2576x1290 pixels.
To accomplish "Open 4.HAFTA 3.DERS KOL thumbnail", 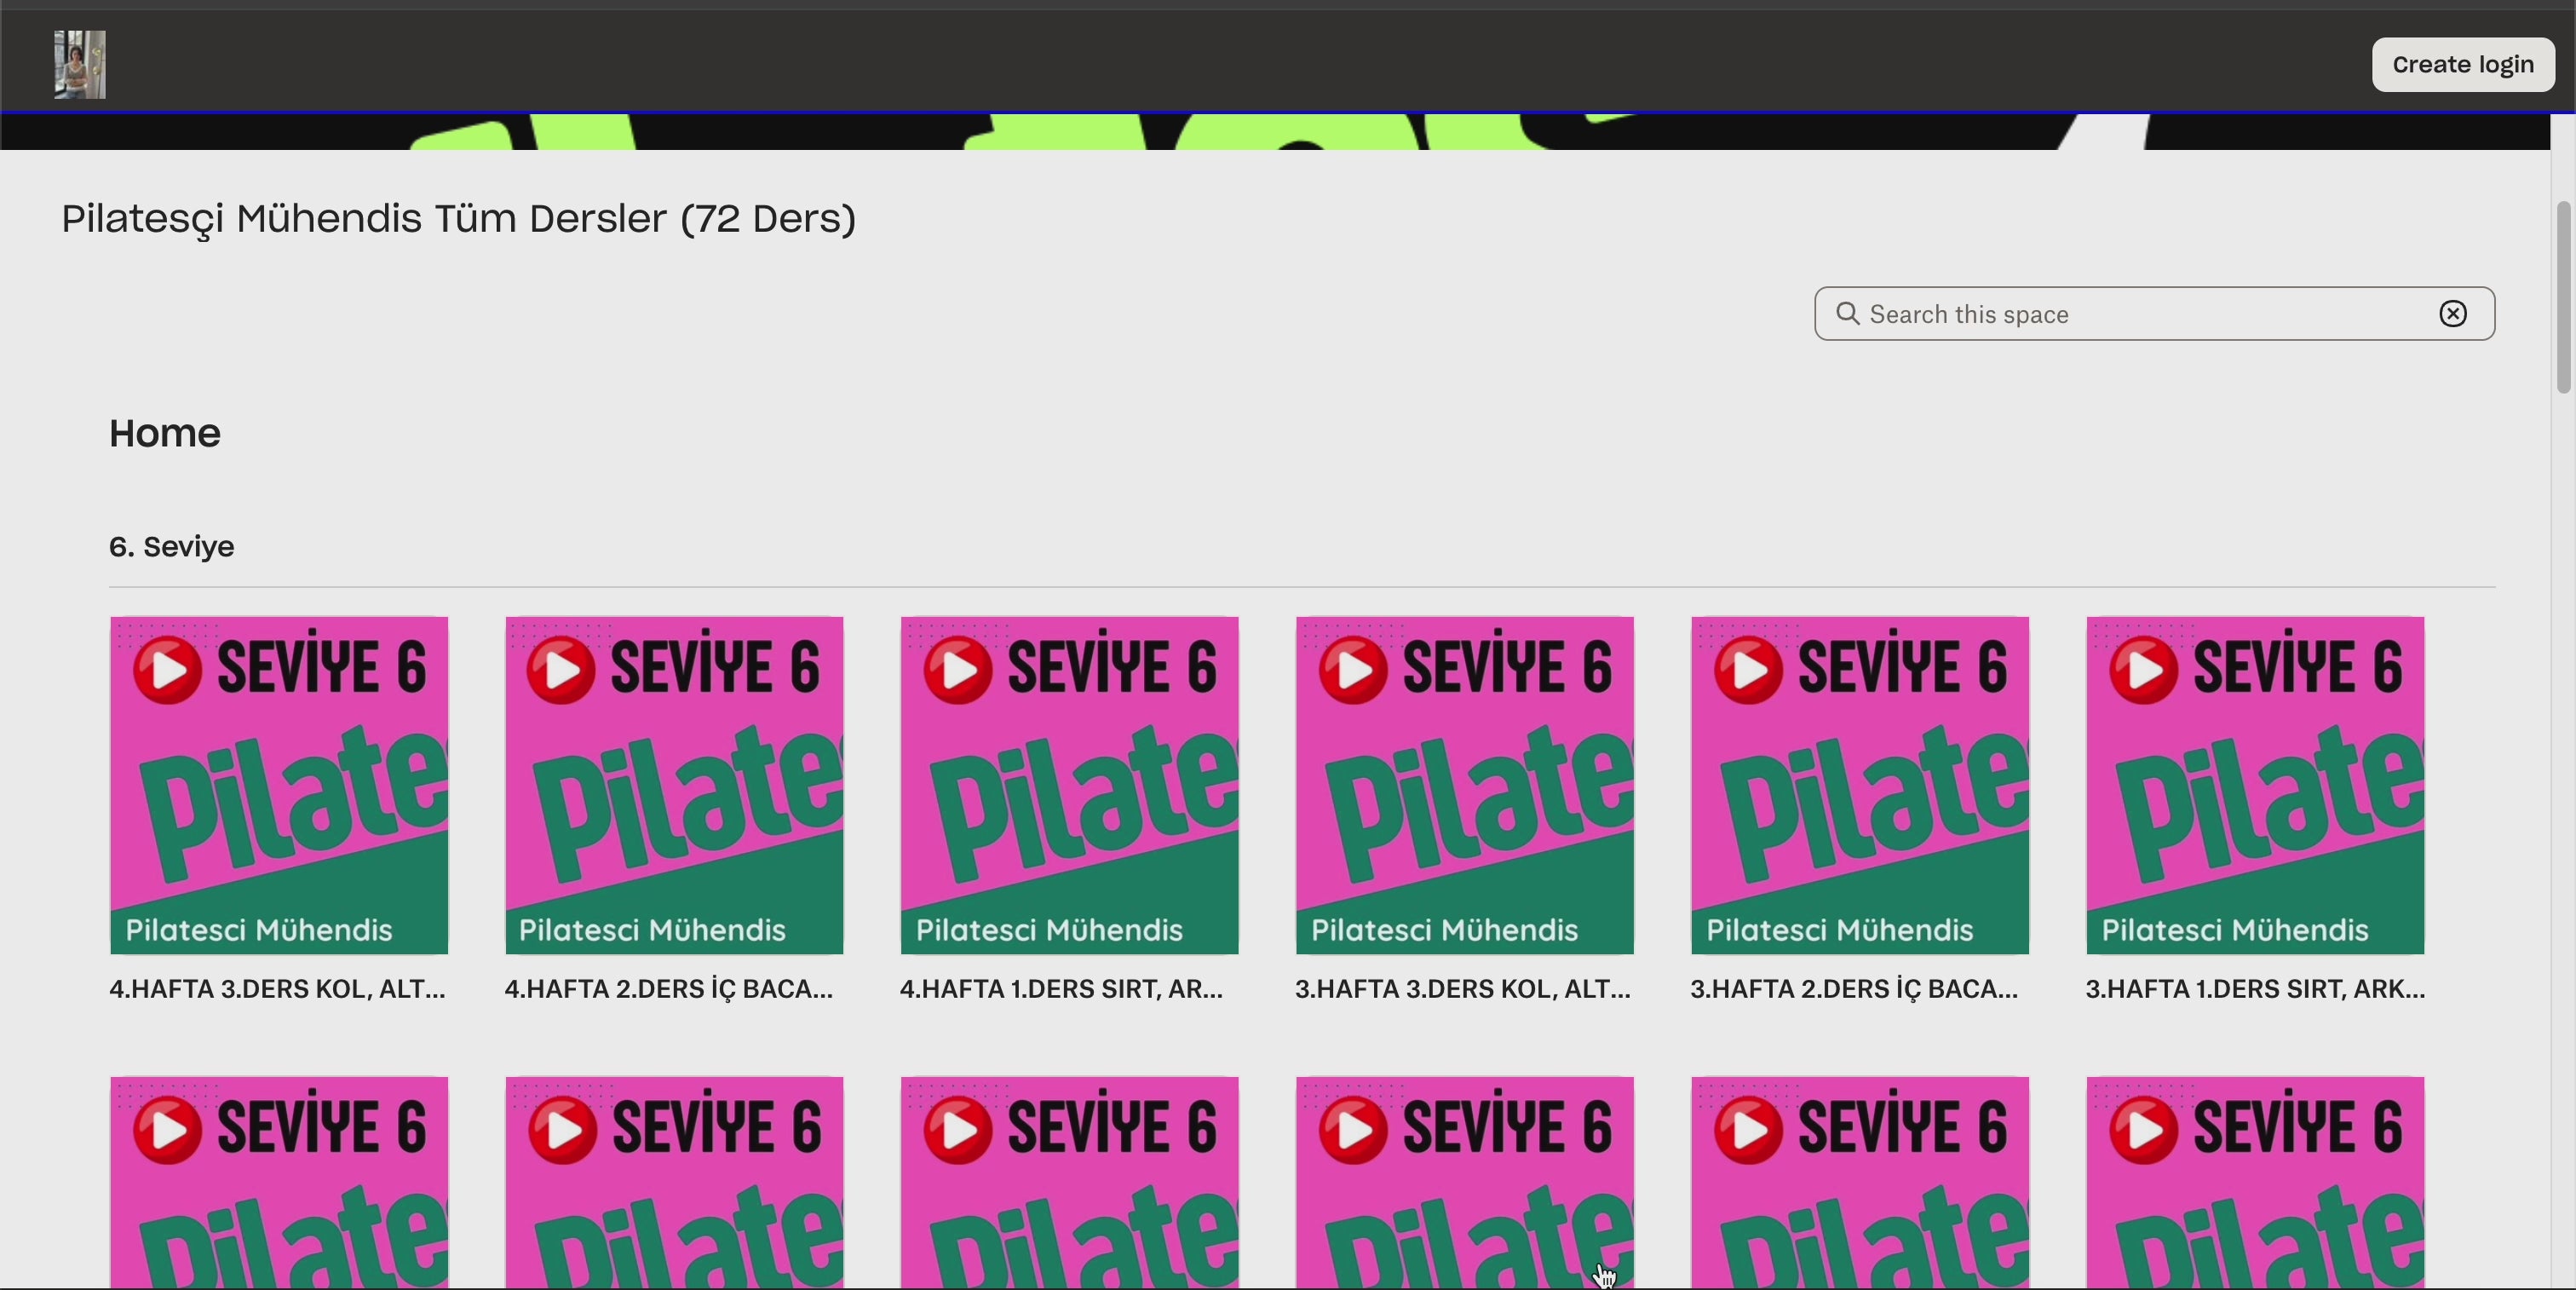I will 279,785.
